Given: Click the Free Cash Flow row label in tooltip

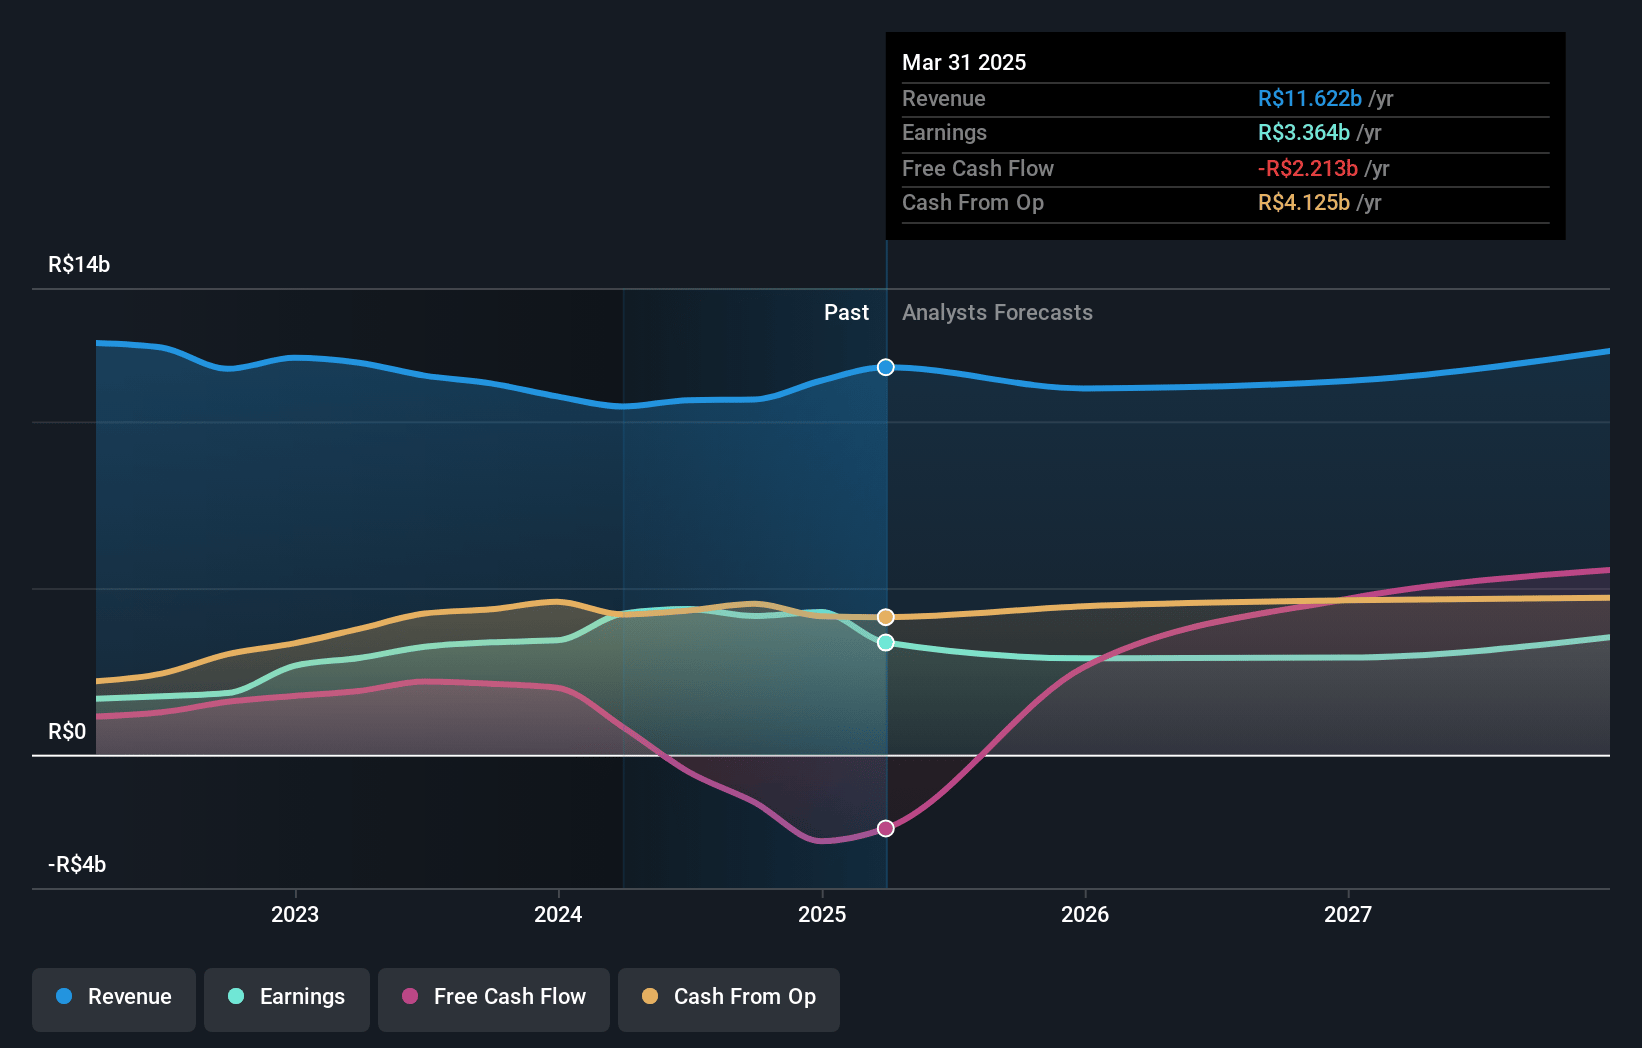Looking at the screenshot, I should point(977,168).
